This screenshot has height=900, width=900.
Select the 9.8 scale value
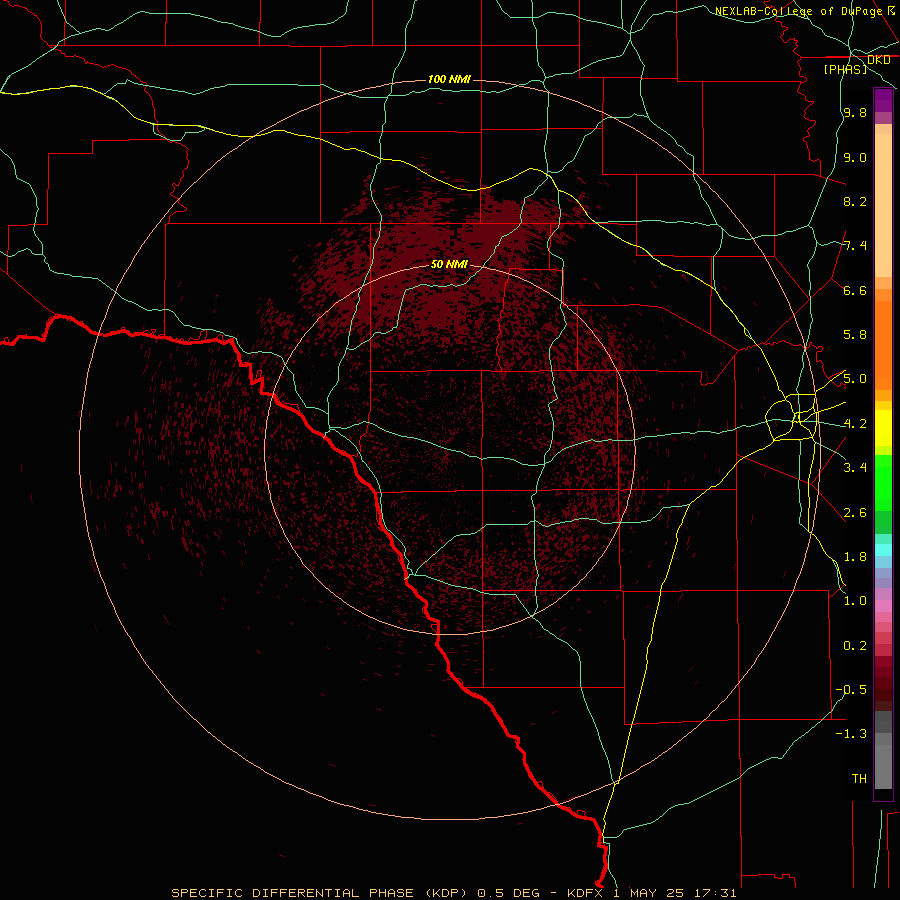855,112
